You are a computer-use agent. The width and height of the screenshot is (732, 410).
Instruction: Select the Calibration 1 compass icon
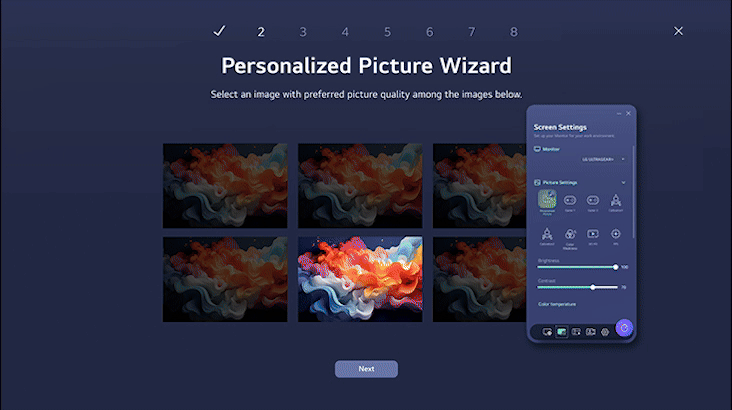click(616, 200)
